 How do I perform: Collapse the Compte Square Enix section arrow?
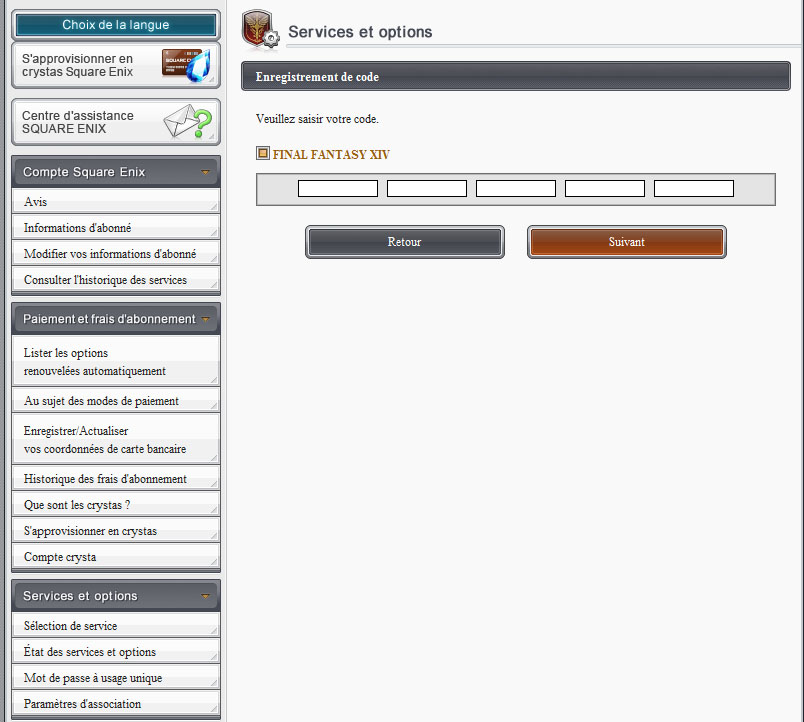[x=205, y=172]
